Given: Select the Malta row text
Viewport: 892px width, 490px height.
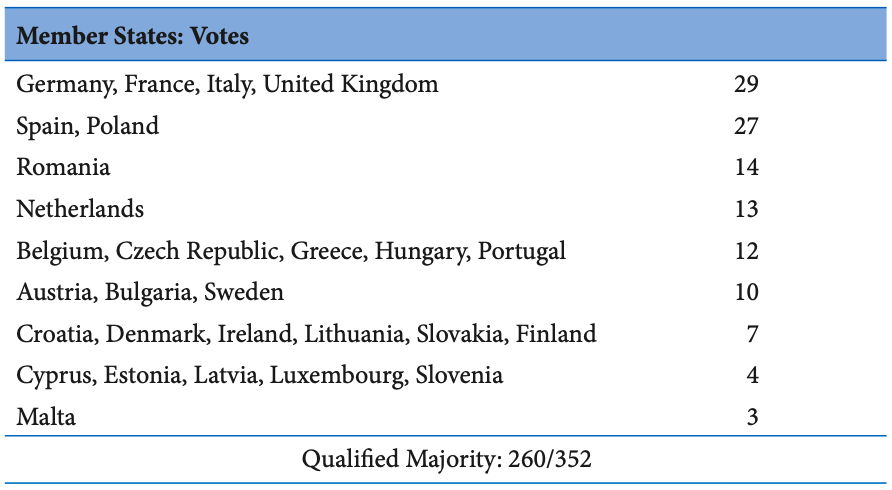Looking at the screenshot, I should click(x=46, y=417).
